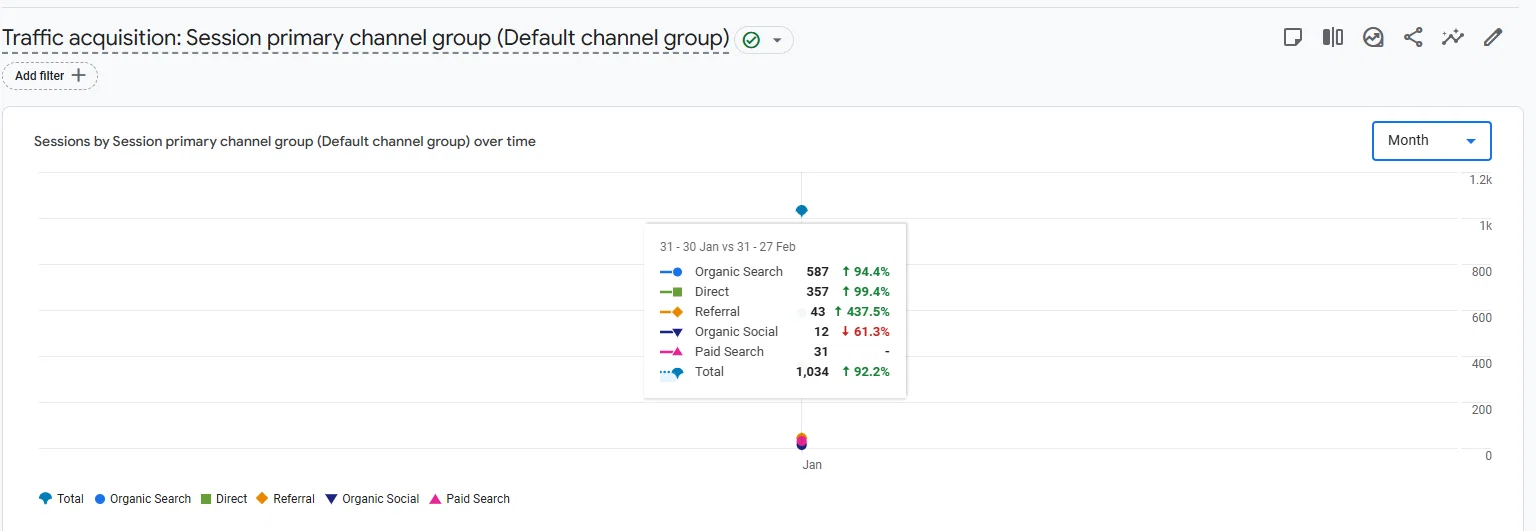Toggle Referral legend entry
This screenshot has width=1536, height=531.
click(285, 498)
